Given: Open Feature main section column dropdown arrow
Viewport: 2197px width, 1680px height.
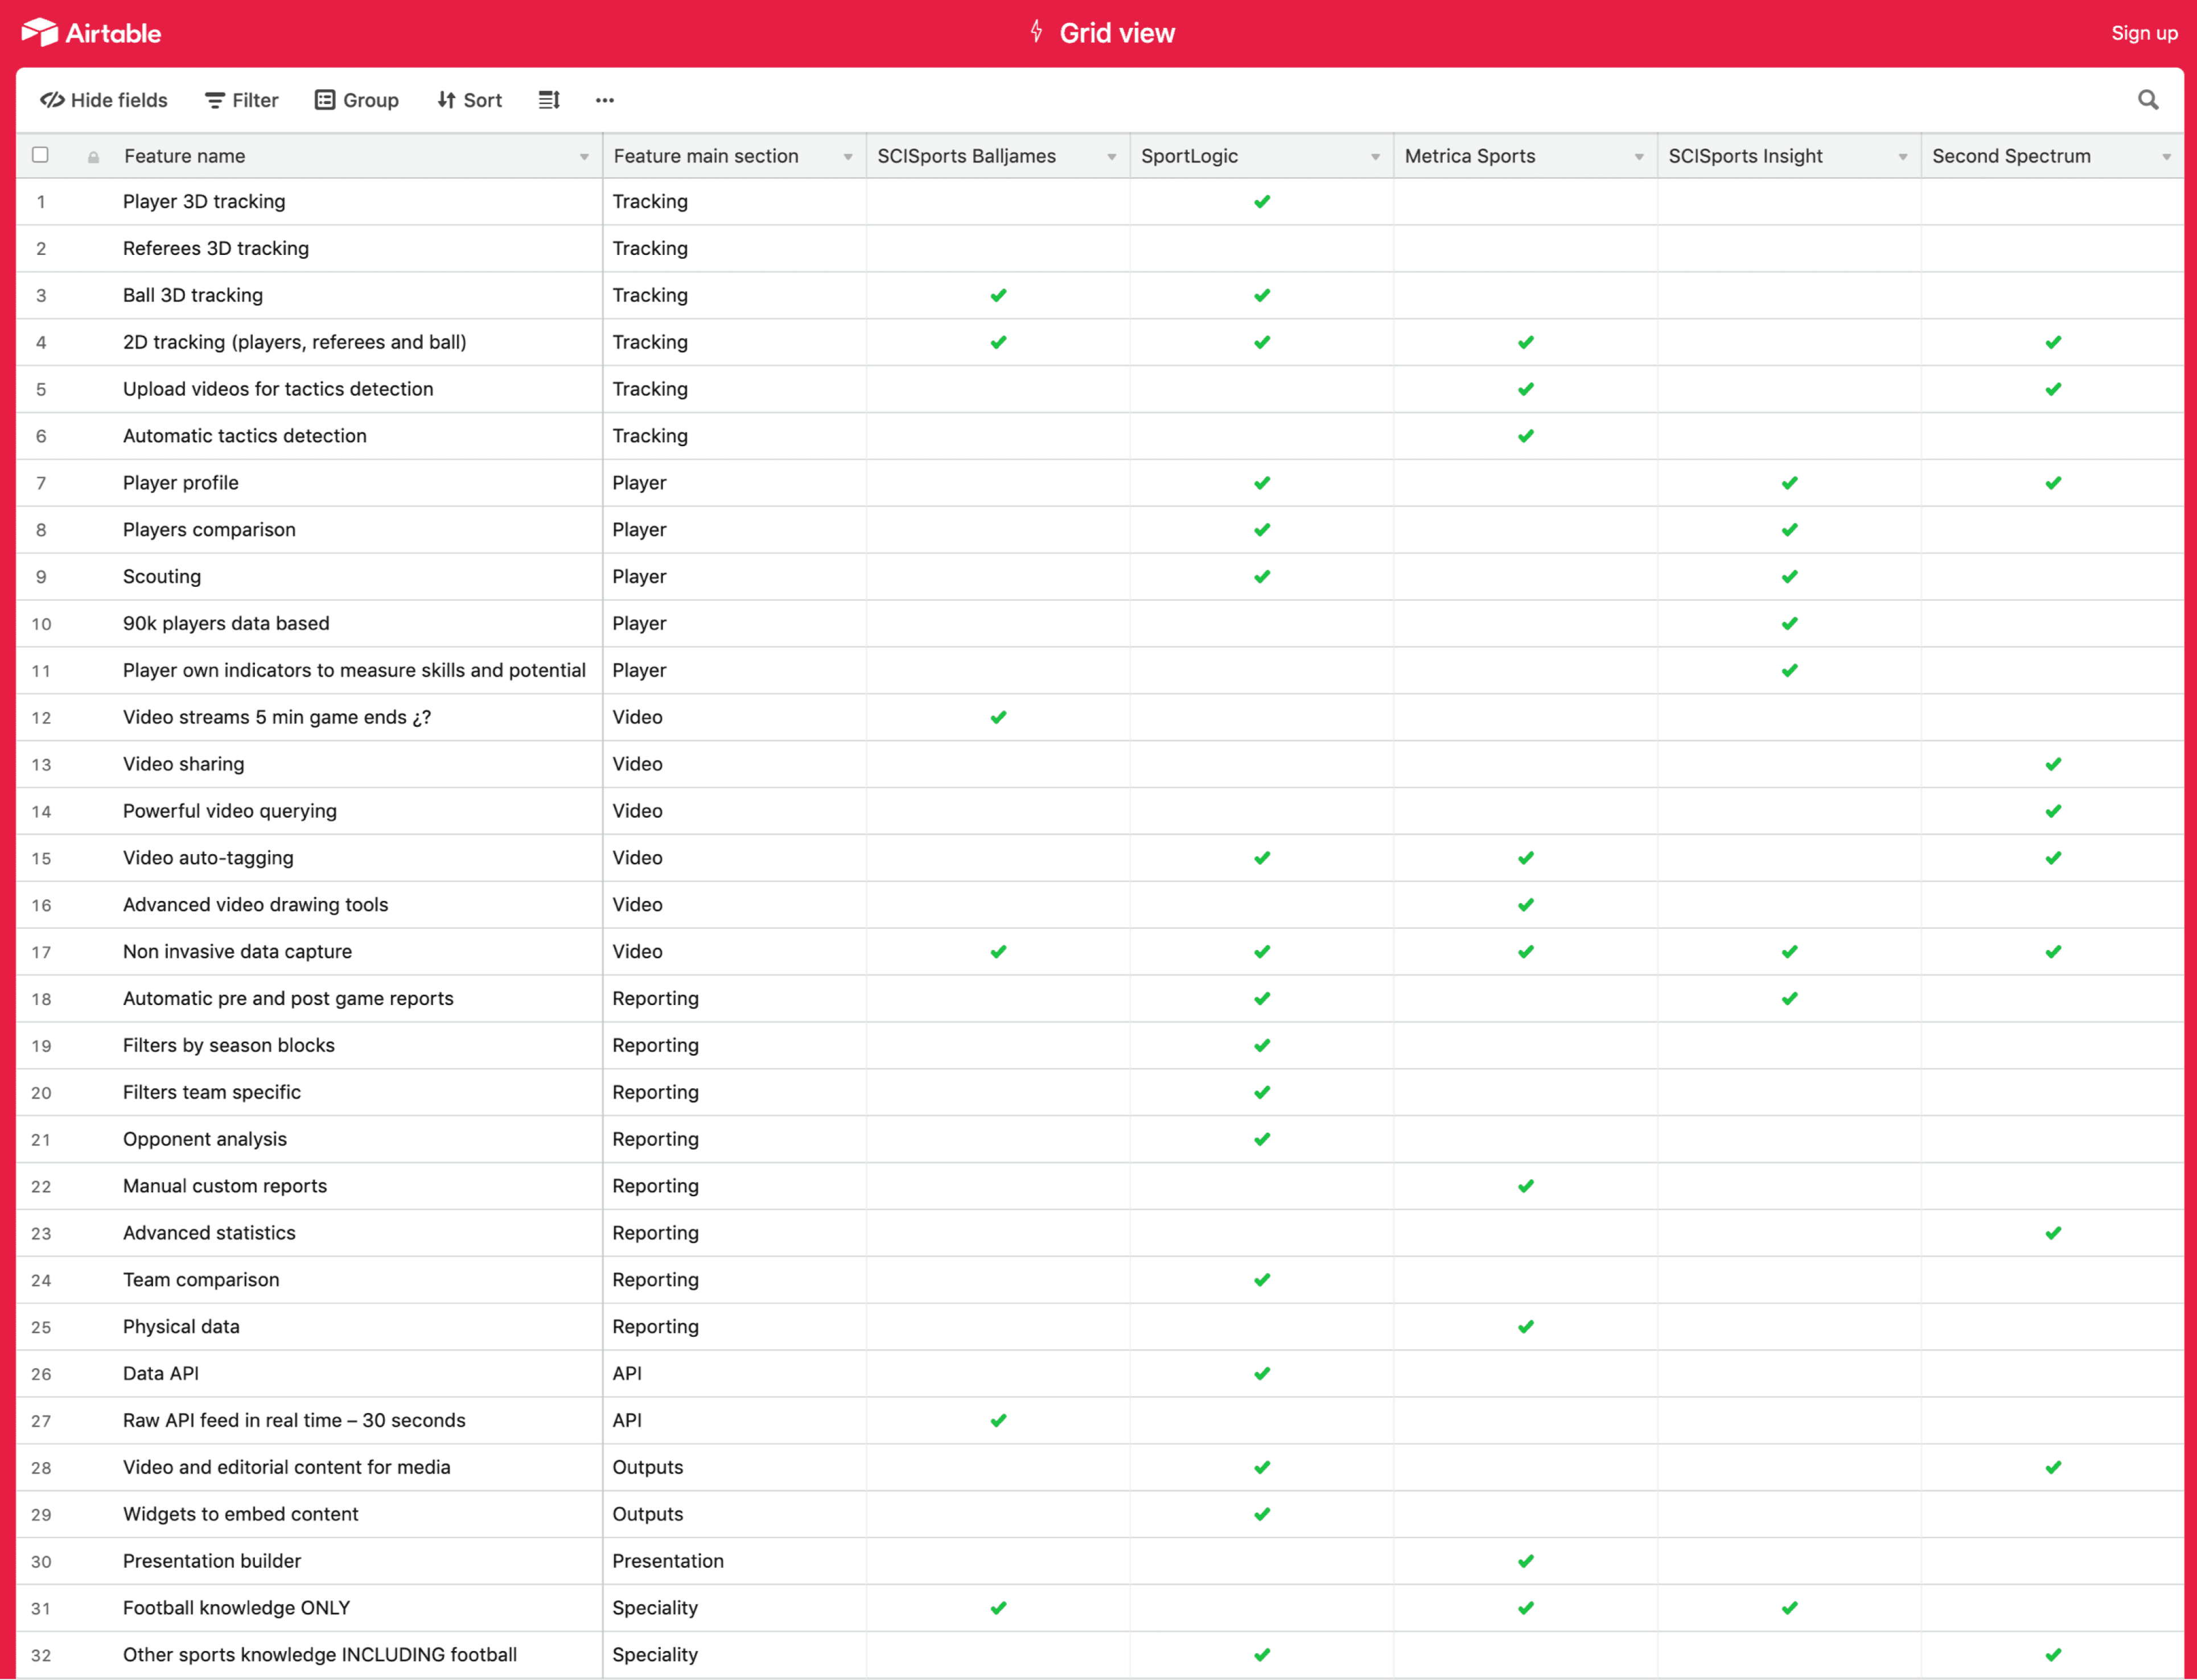Looking at the screenshot, I should 848,157.
